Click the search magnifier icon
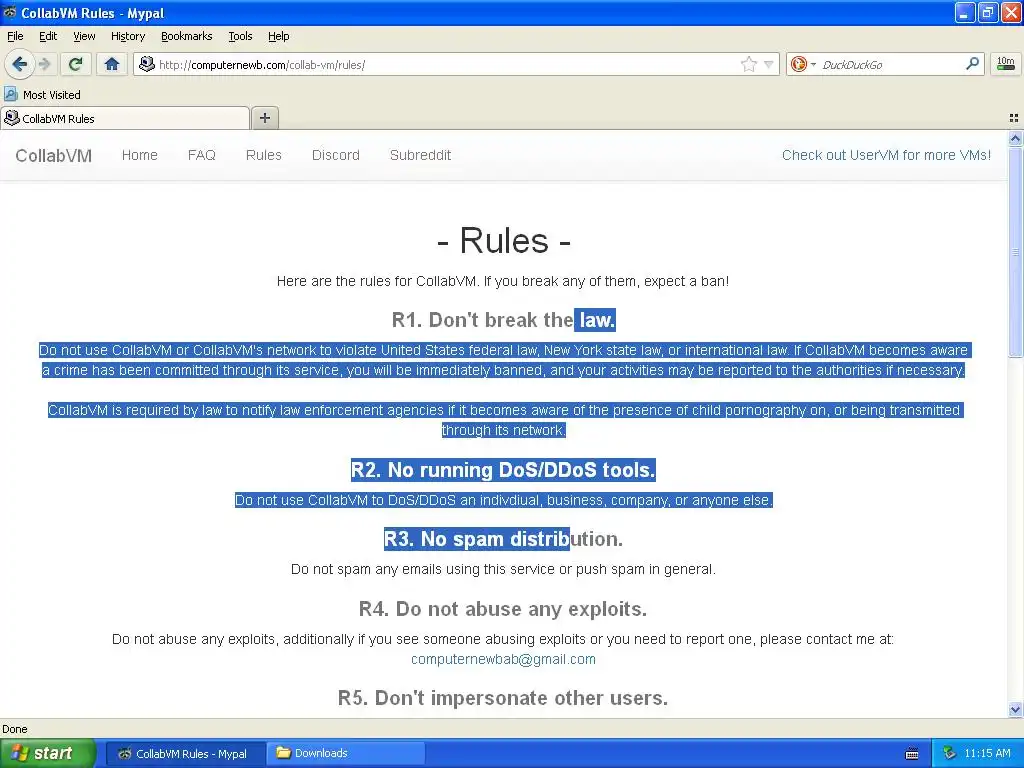The image size is (1024, 768). click(972, 63)
